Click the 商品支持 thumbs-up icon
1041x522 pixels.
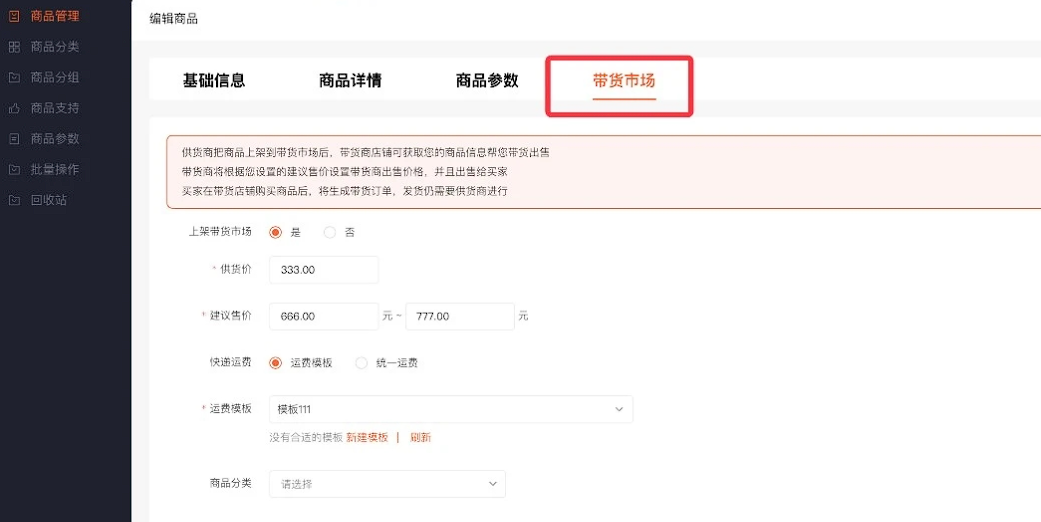click(x=14, y=108)
